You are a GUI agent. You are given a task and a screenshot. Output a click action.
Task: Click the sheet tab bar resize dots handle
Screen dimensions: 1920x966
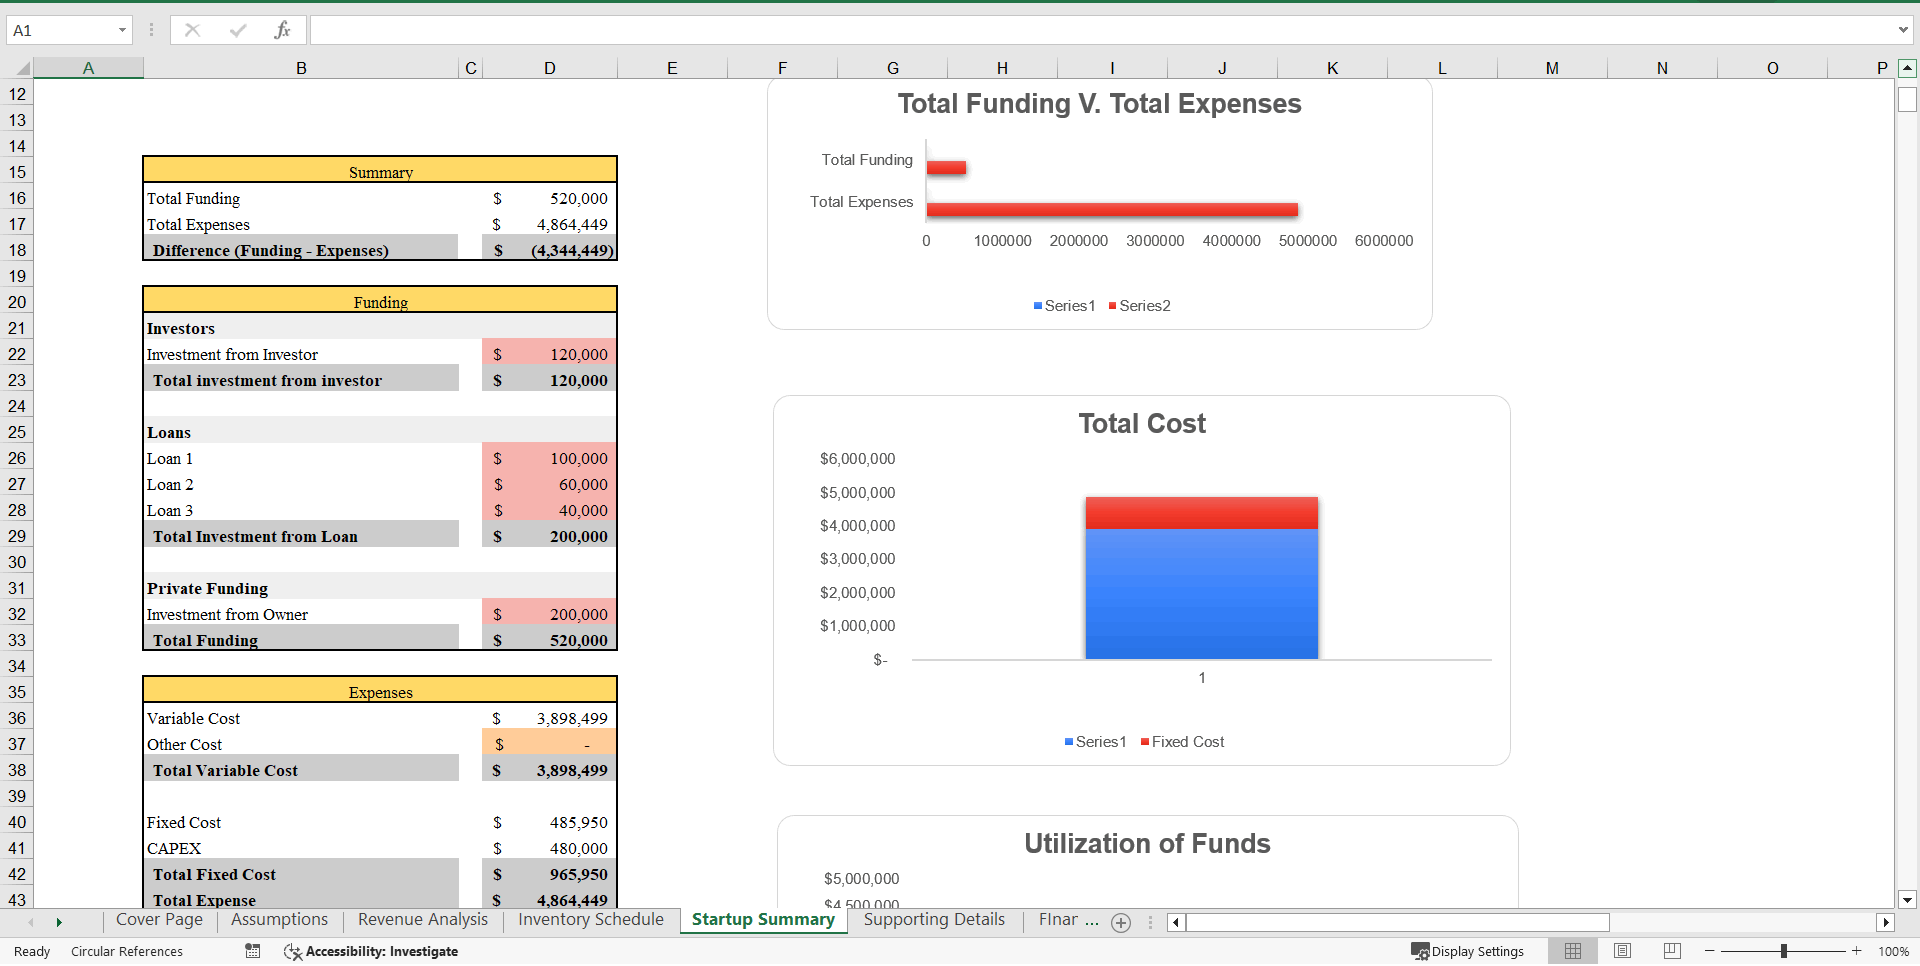[1150, 922]
